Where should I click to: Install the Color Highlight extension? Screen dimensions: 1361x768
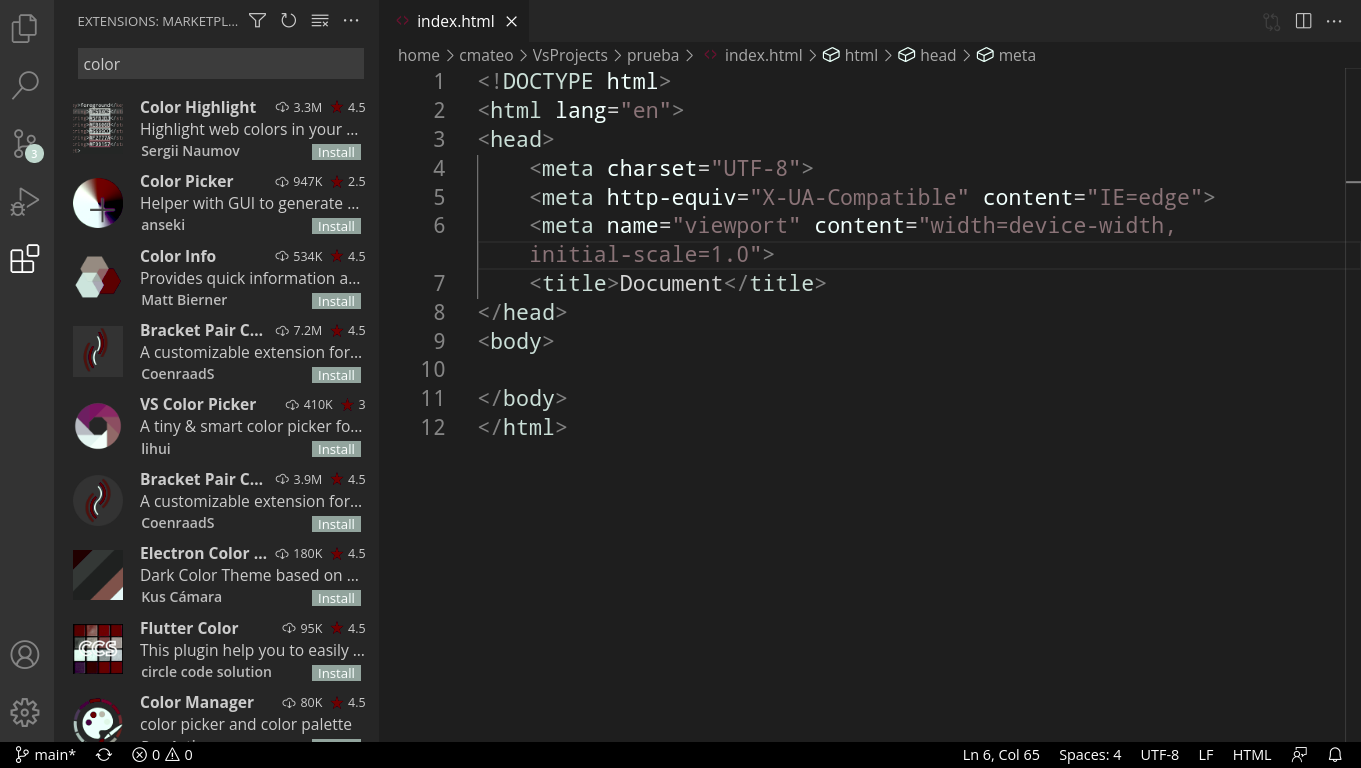pos(336,152)
